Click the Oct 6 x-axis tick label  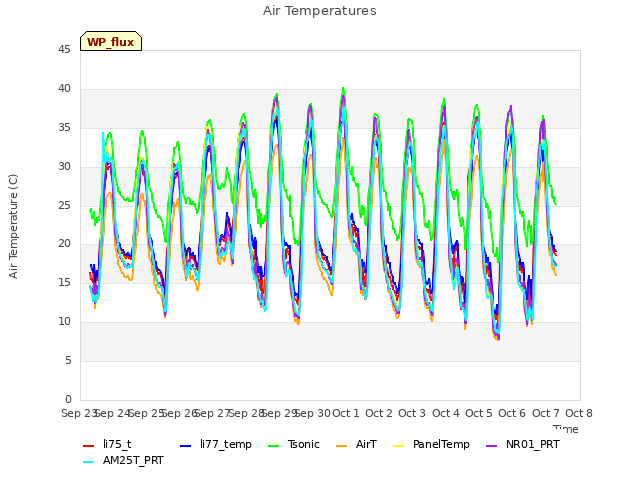512,413
